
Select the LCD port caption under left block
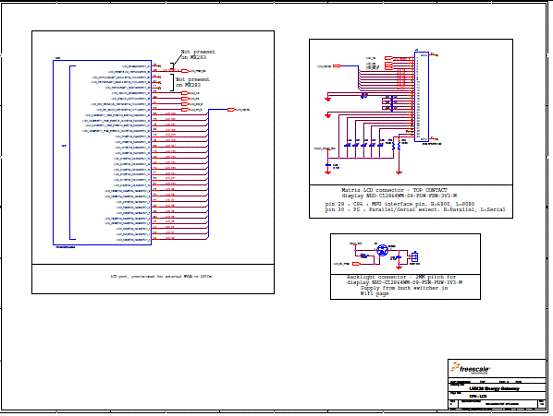click(x=161, y=277)
